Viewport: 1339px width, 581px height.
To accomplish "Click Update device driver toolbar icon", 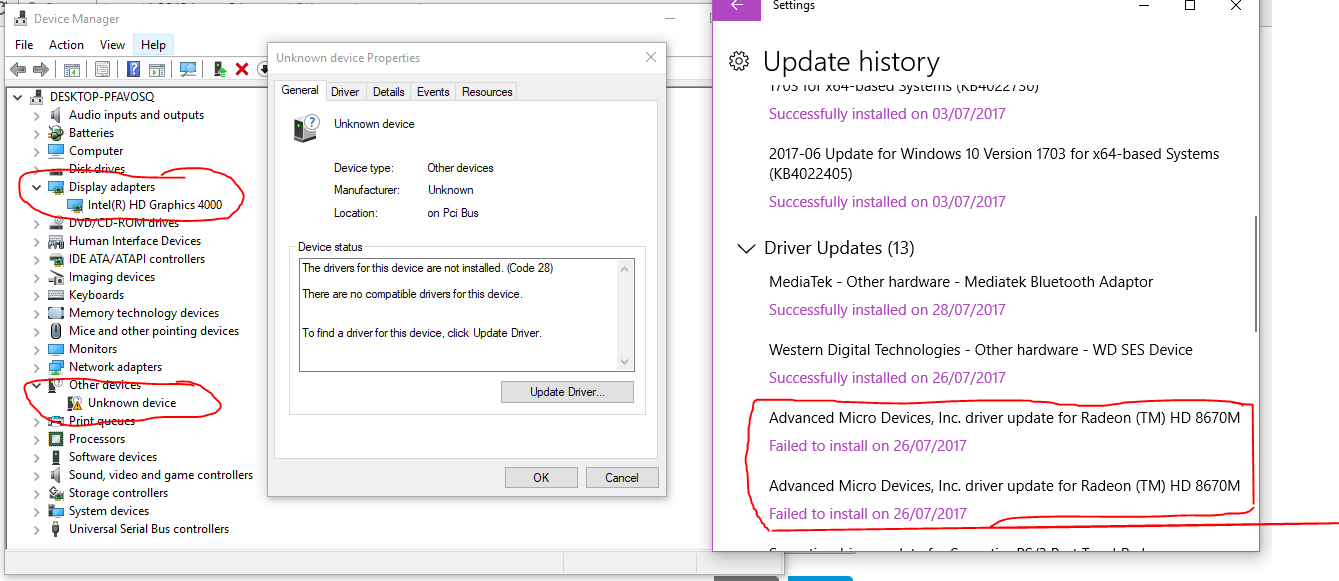I will (219, 69).
